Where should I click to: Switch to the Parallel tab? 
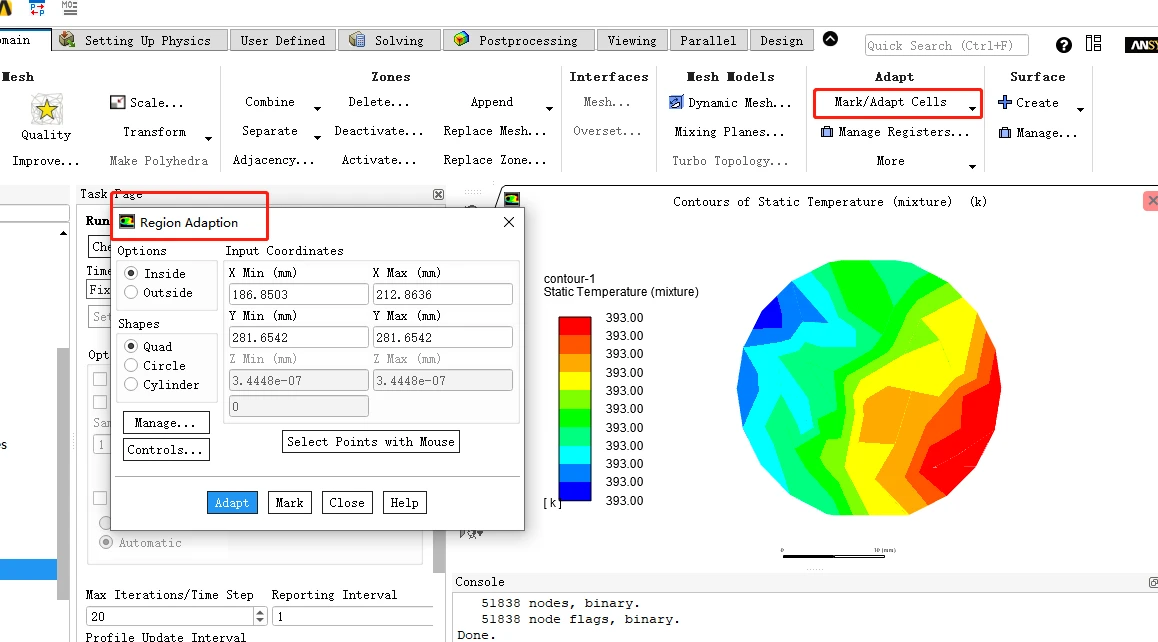[x=708, y=41]
